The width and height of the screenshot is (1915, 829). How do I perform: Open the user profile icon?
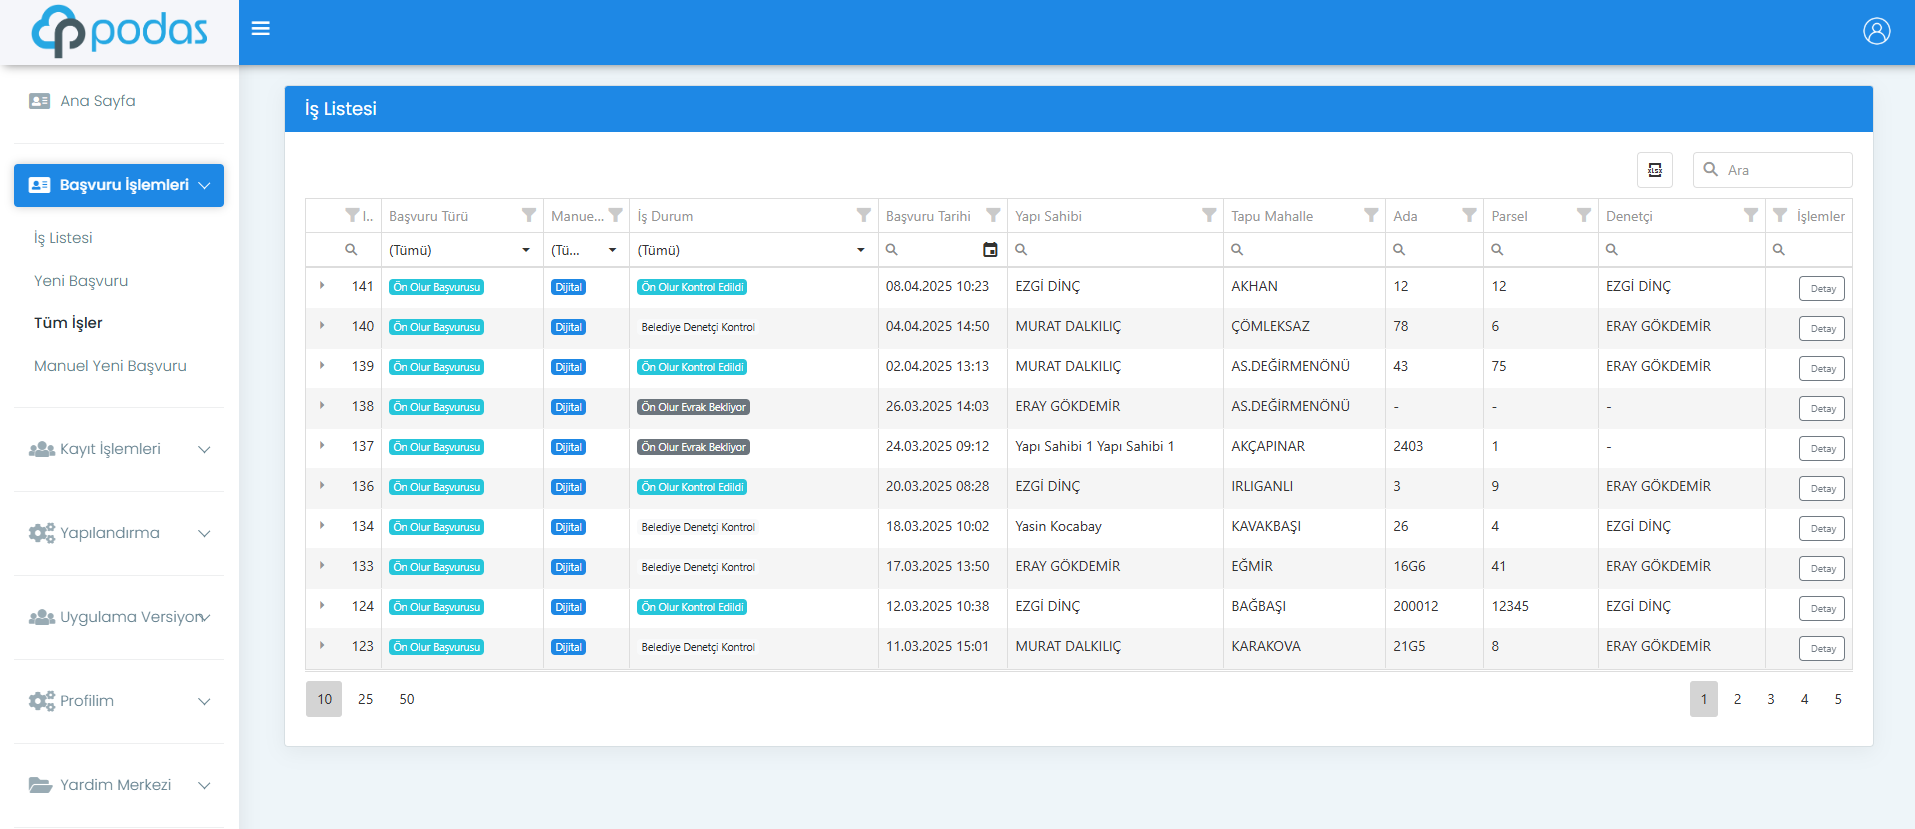1876,31
